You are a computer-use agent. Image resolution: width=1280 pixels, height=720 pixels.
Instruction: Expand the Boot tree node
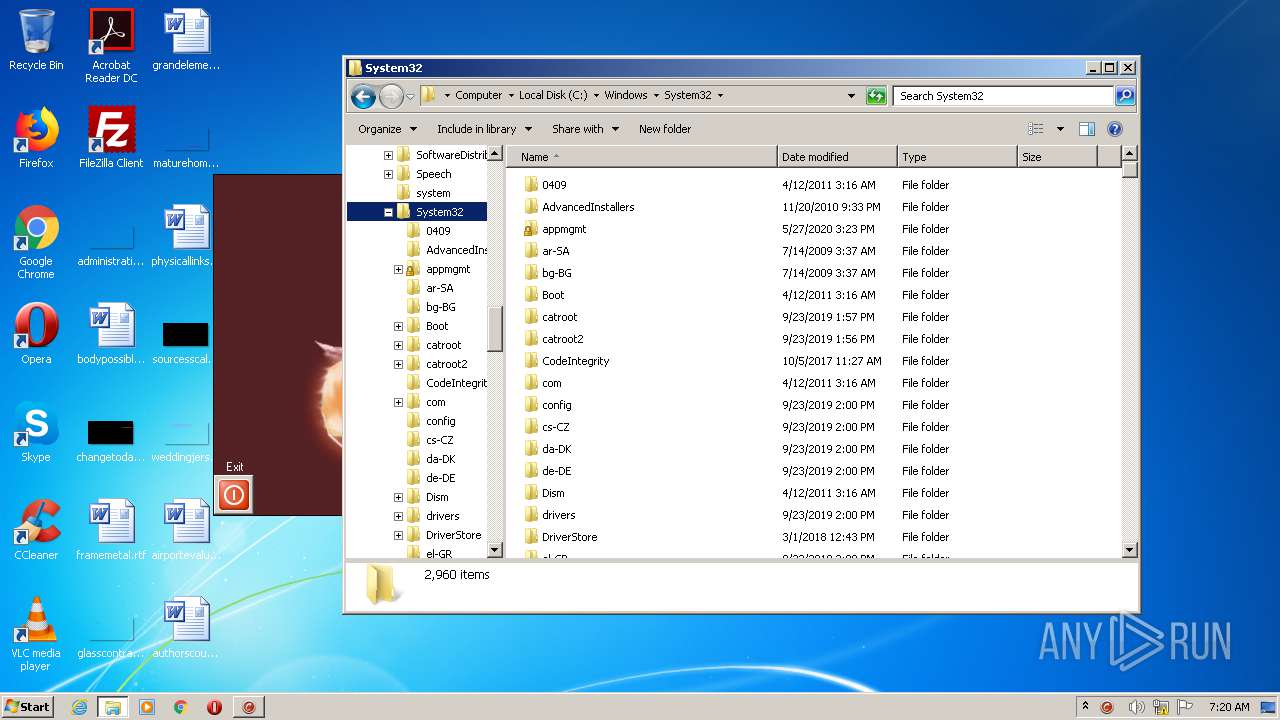click(x=398, y=326)
